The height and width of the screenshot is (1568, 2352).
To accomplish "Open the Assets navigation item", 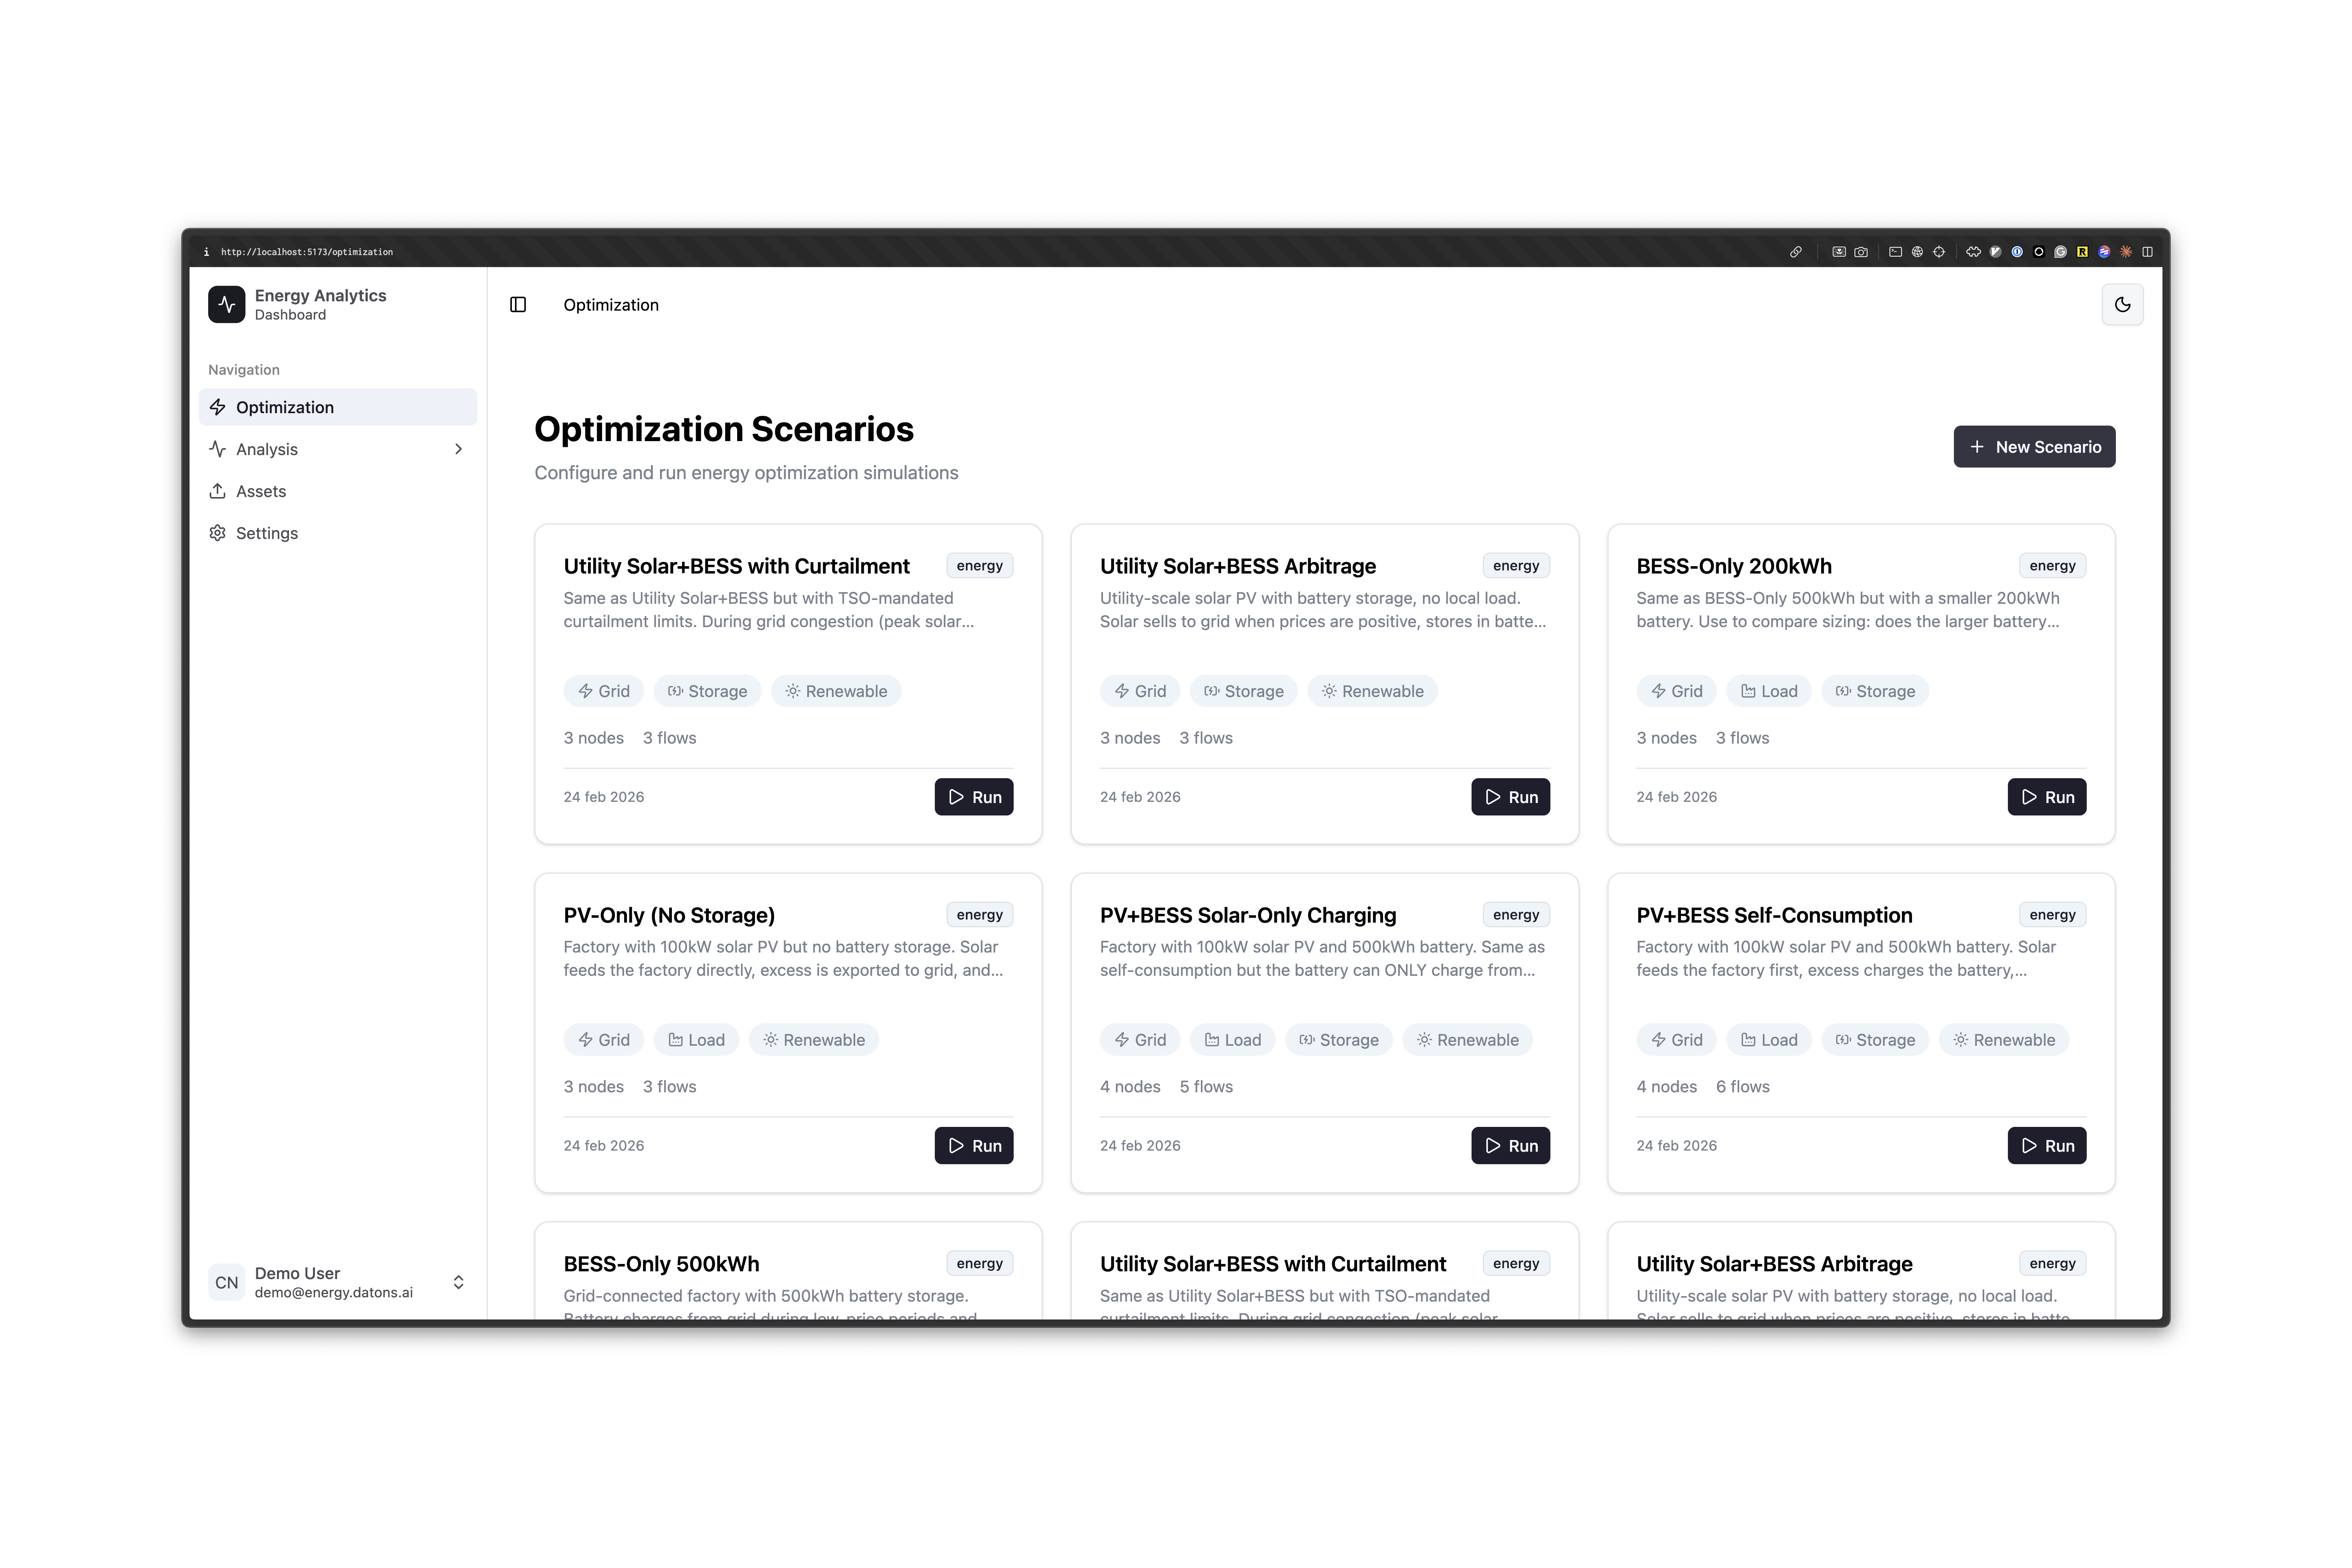I will tap(261, 491).
